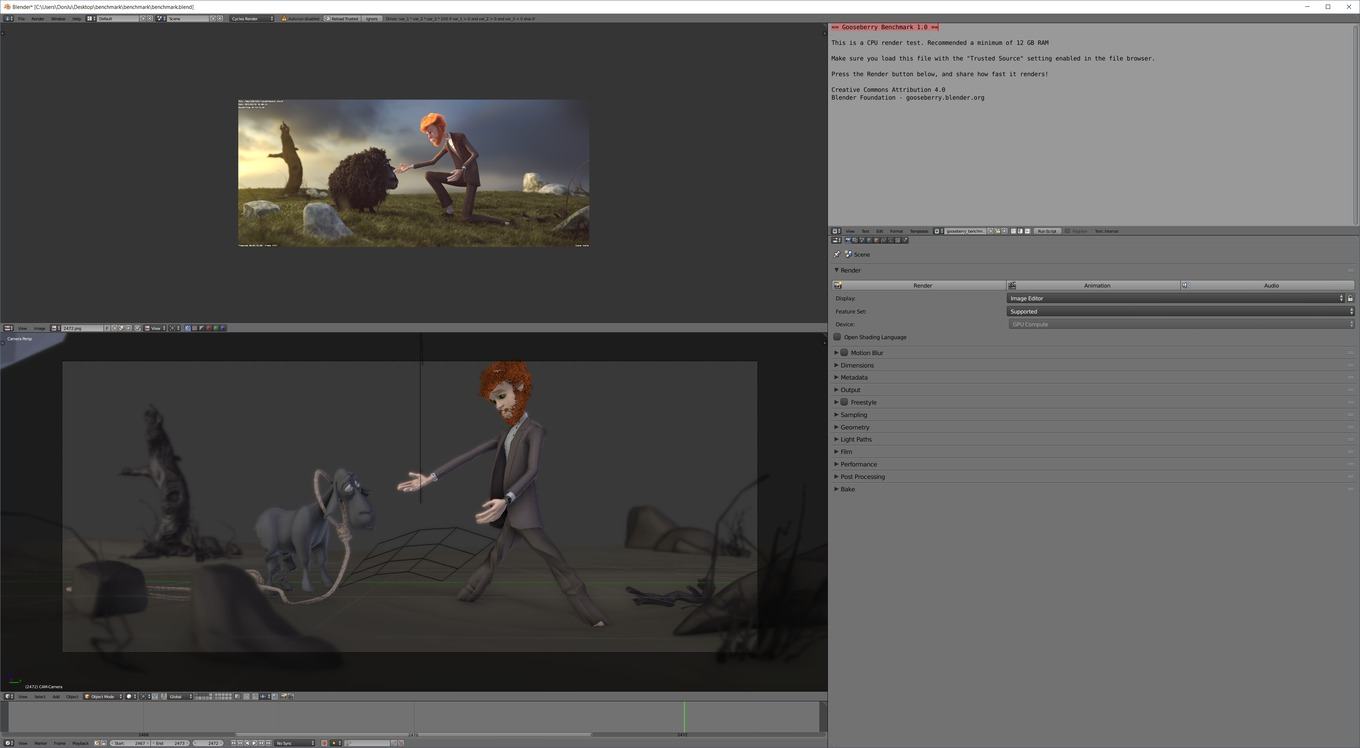Open the Info editor type selector icon
This screenshot has height=748, width=1360.
[x=8, y=18]
